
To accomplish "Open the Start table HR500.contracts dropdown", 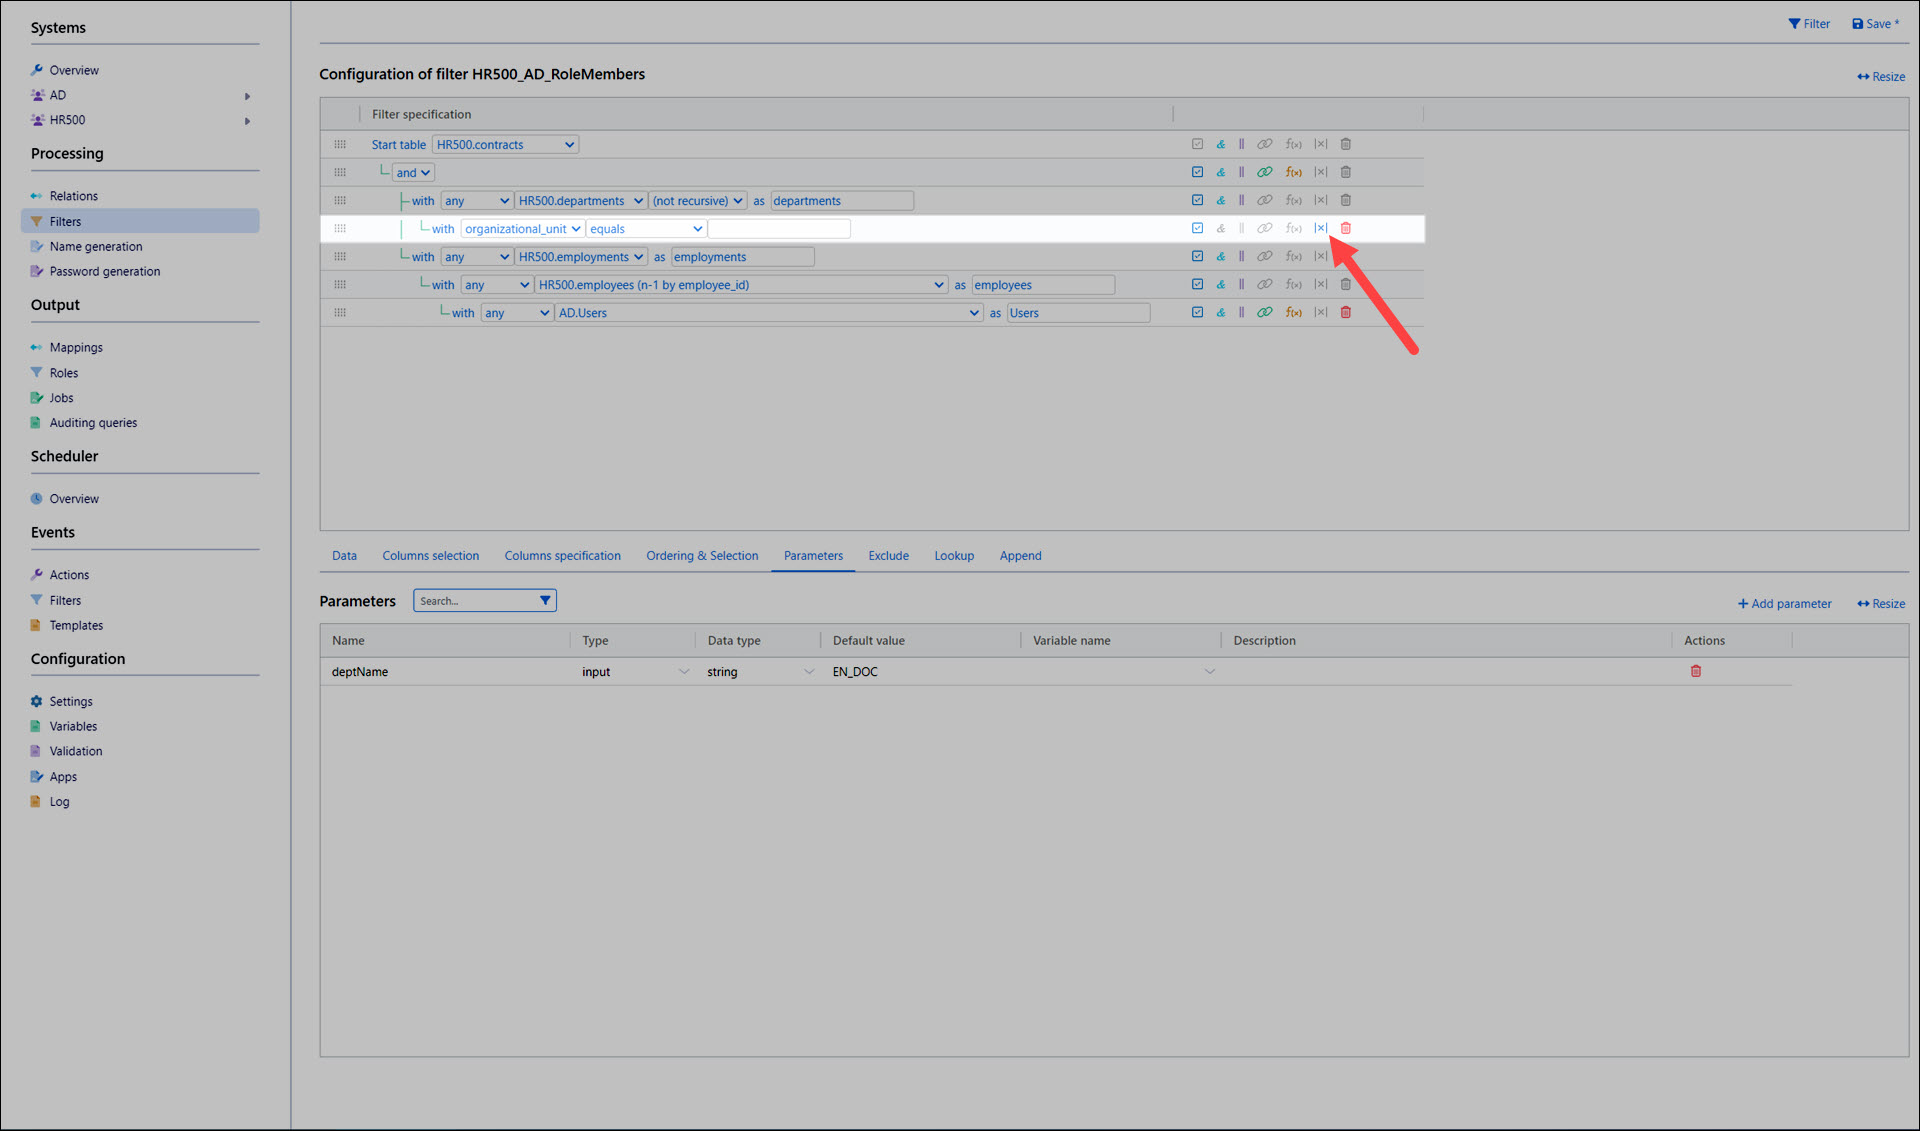I will [505, 145].
